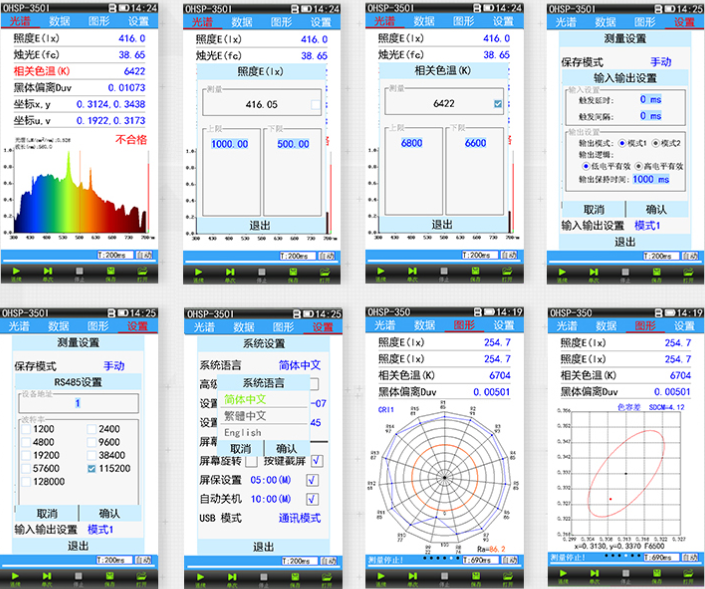Click the stop icon beneath the 系统语言 screen
Screen dimensions: 705x589
tap(263, 577)
